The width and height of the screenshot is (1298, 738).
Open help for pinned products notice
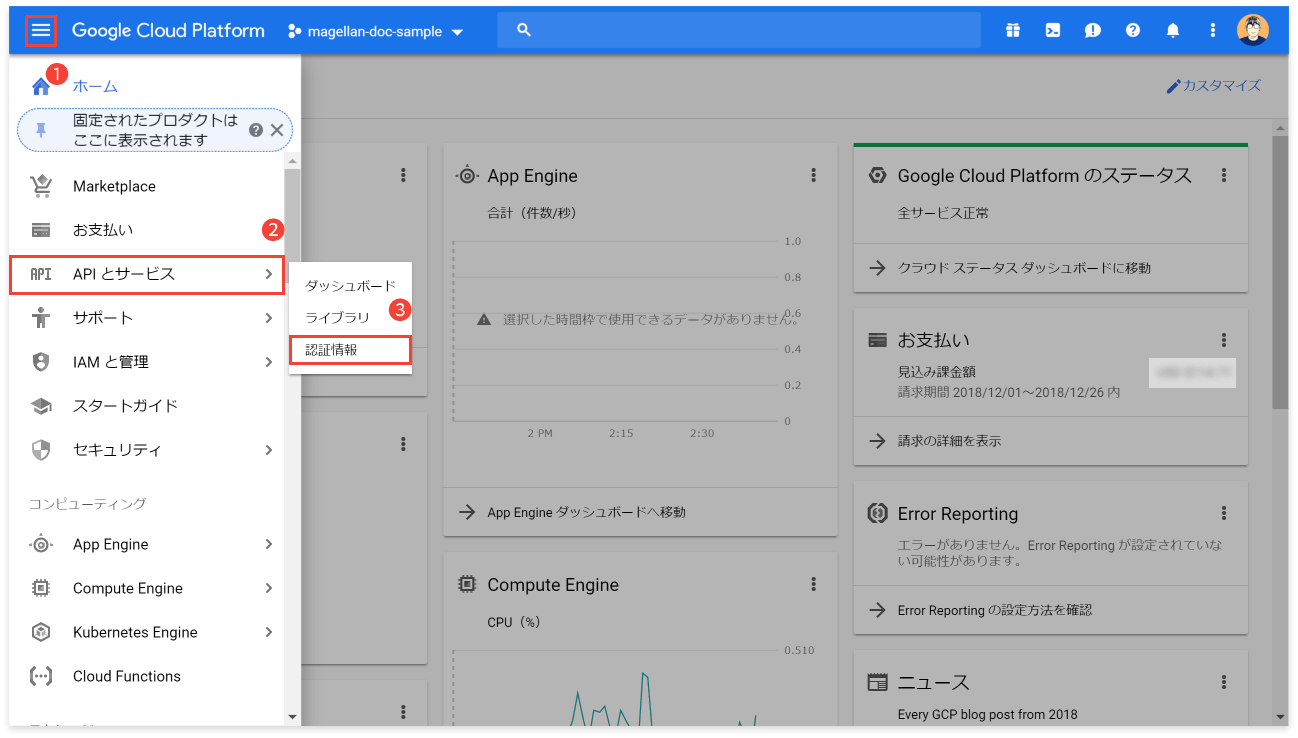tap(256, 130)
